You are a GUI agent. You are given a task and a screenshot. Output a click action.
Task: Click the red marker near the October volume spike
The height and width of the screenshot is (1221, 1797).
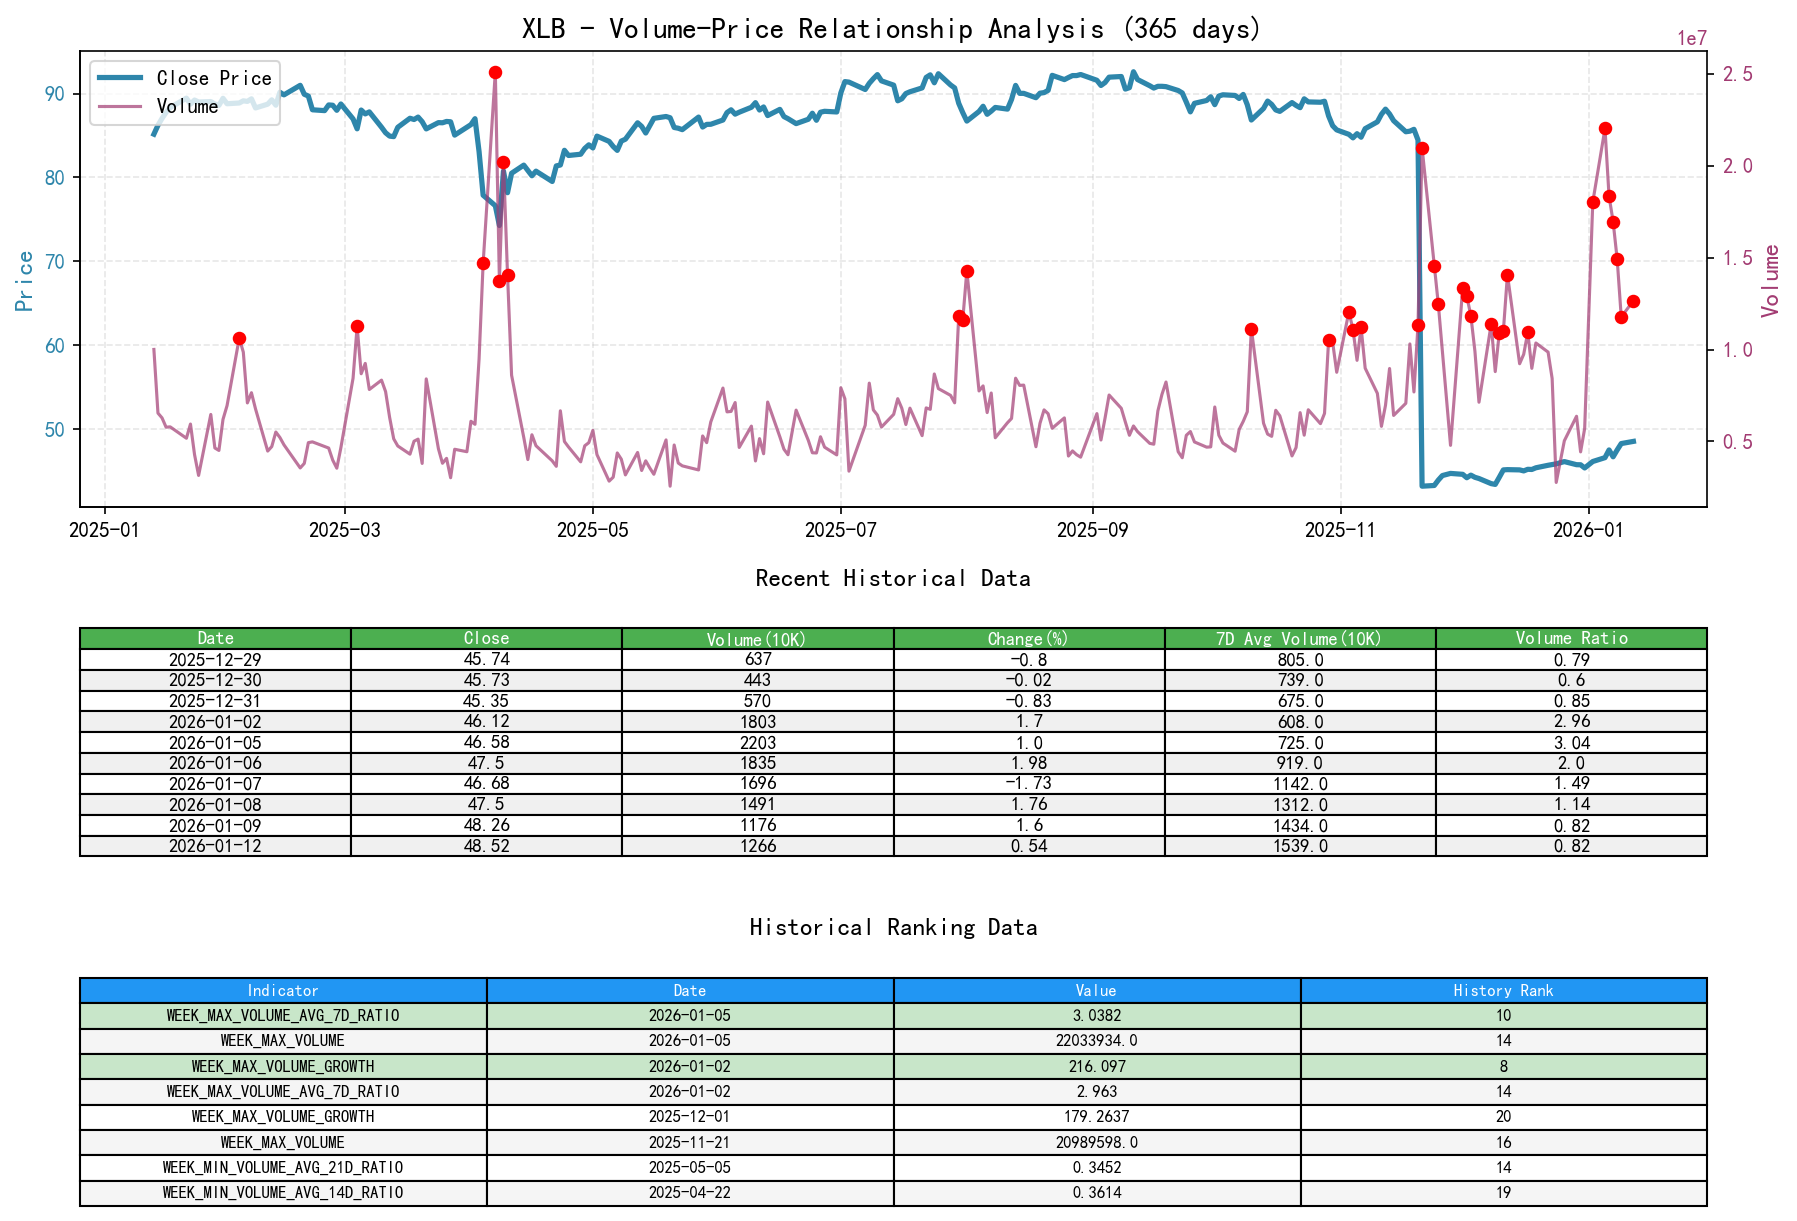pos(1251,328)
